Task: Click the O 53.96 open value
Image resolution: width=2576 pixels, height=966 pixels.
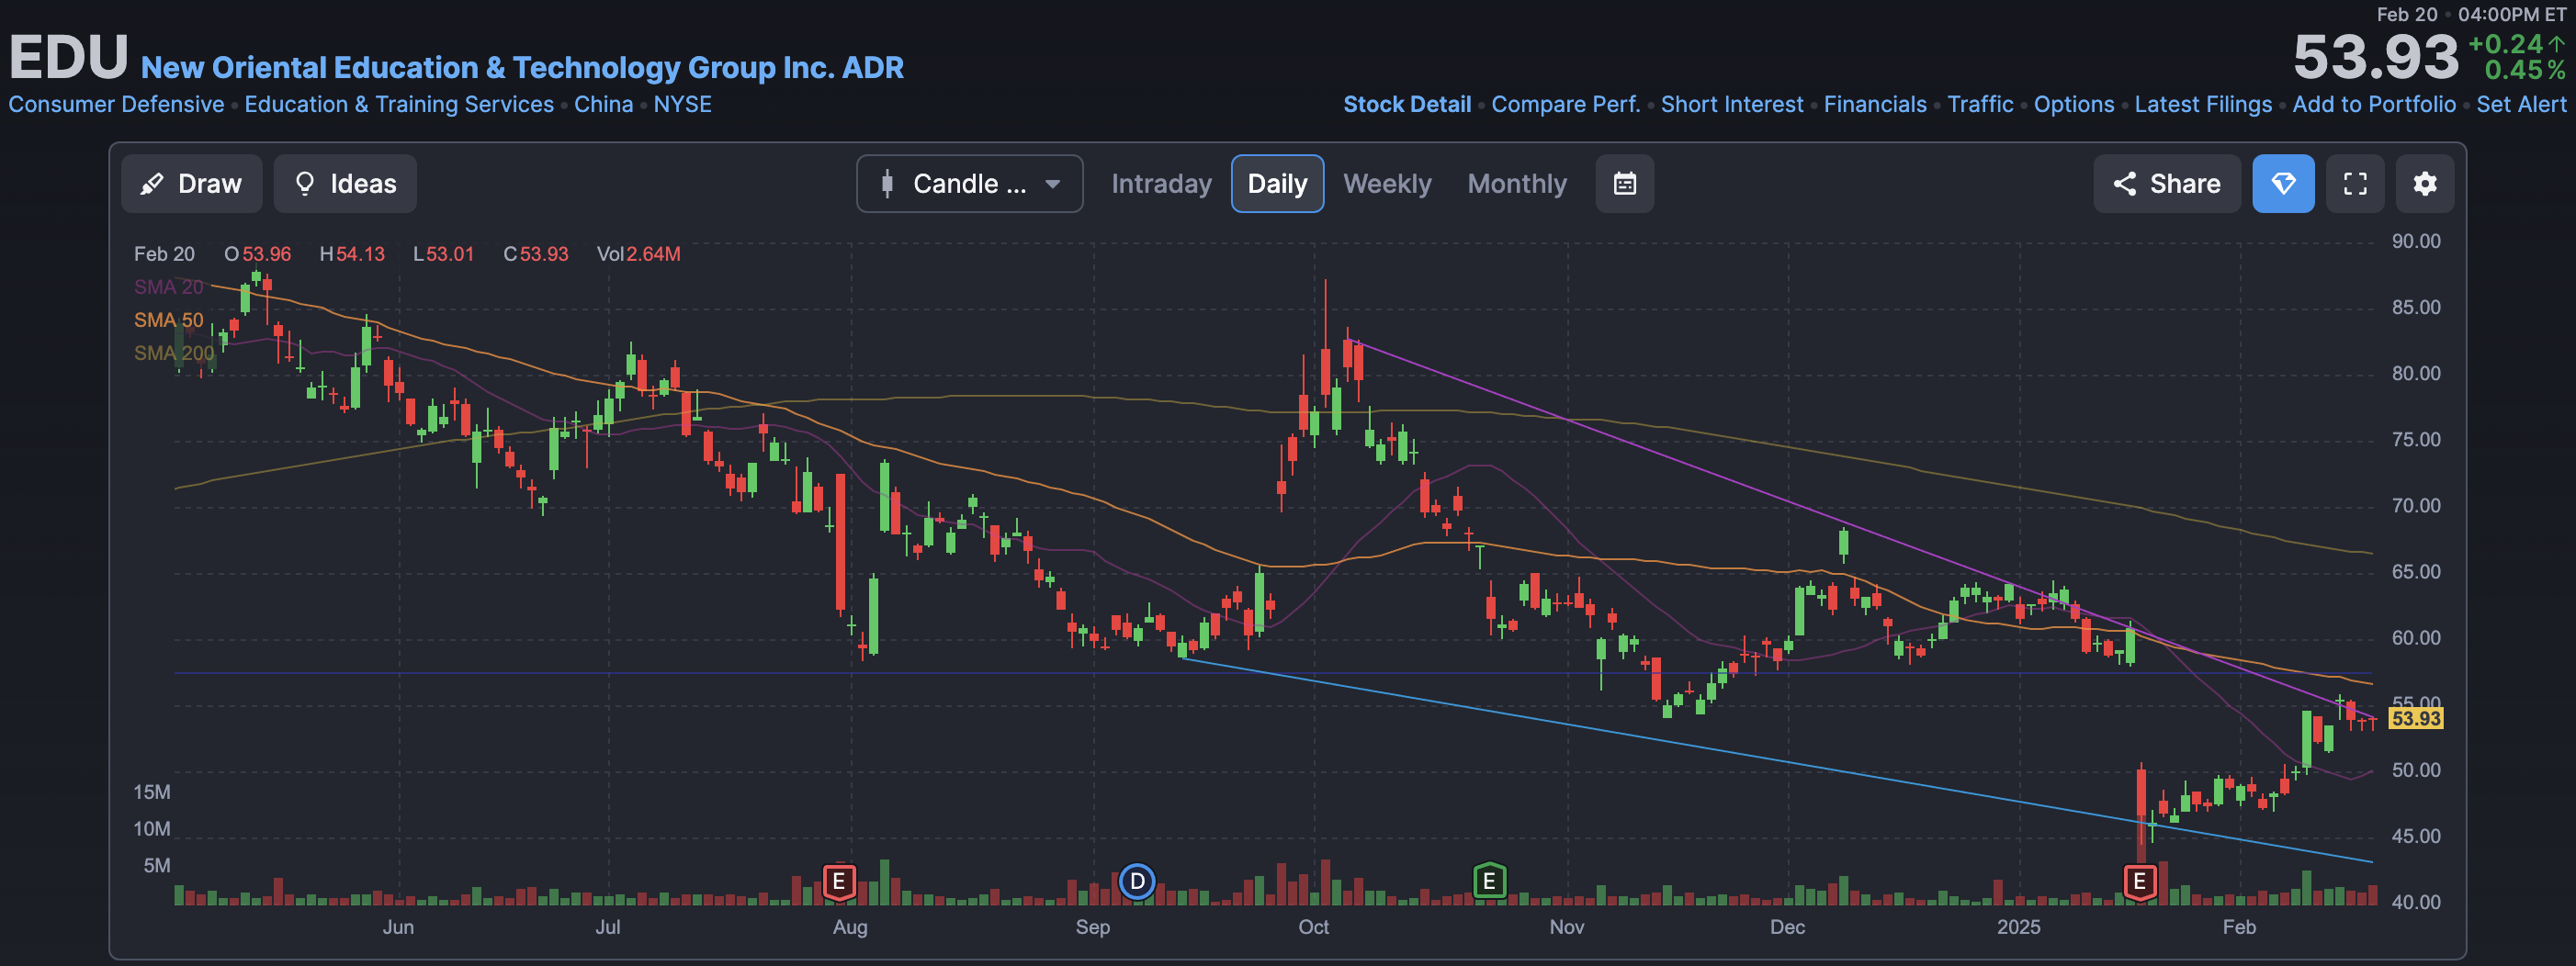Action: (257, 254)
